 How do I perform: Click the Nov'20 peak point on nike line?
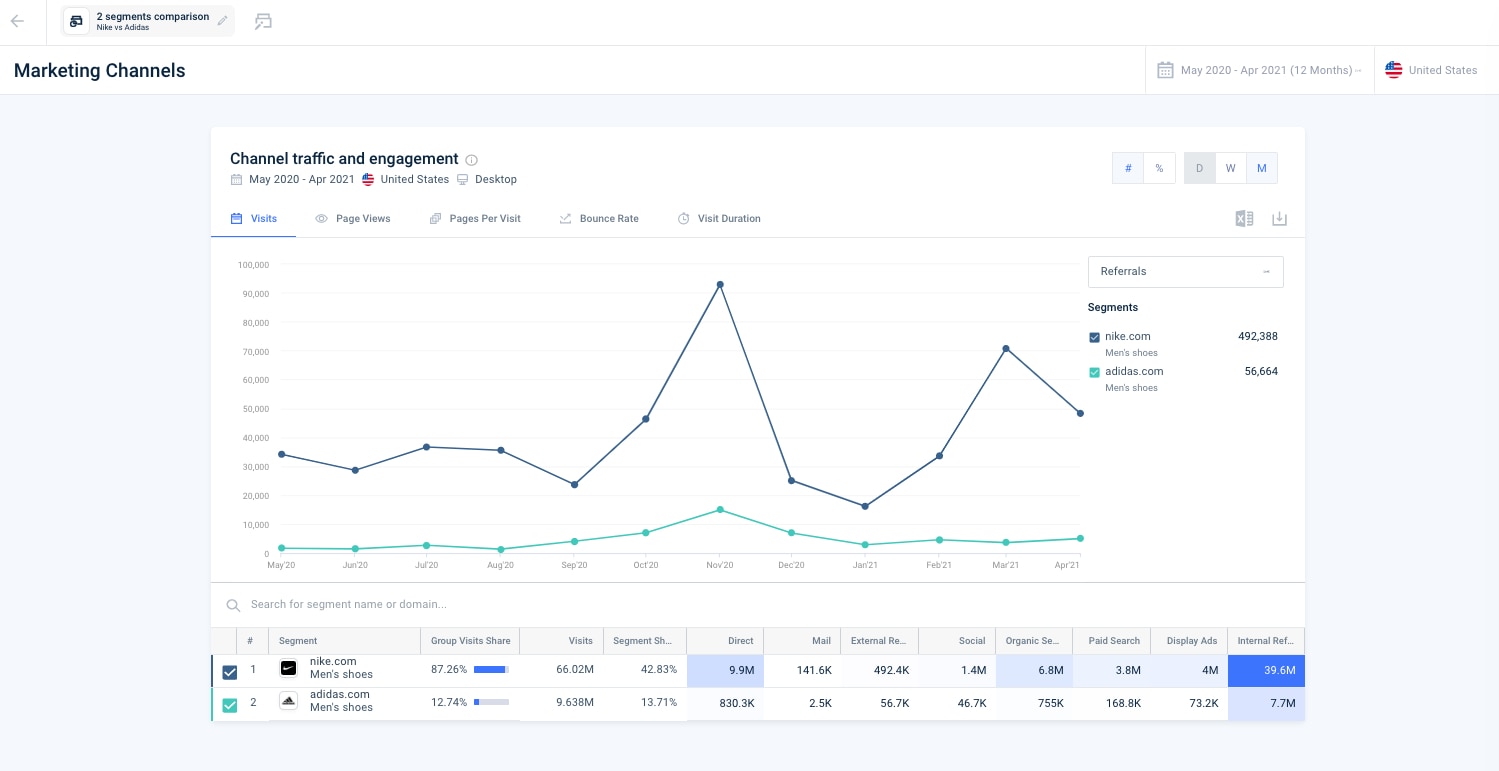(x=720, y=284)
